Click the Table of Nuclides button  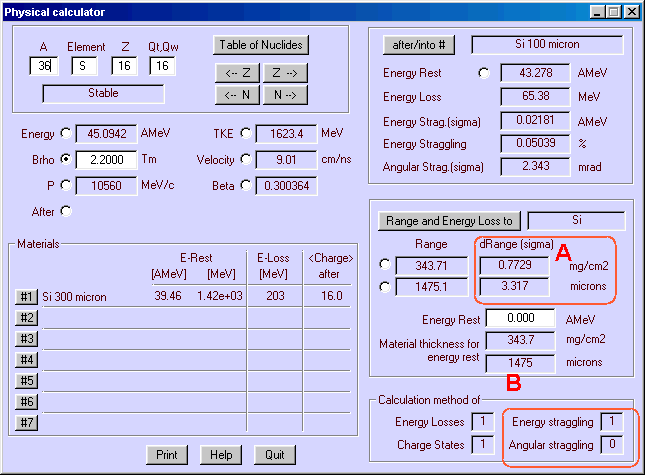coord(260,45)
